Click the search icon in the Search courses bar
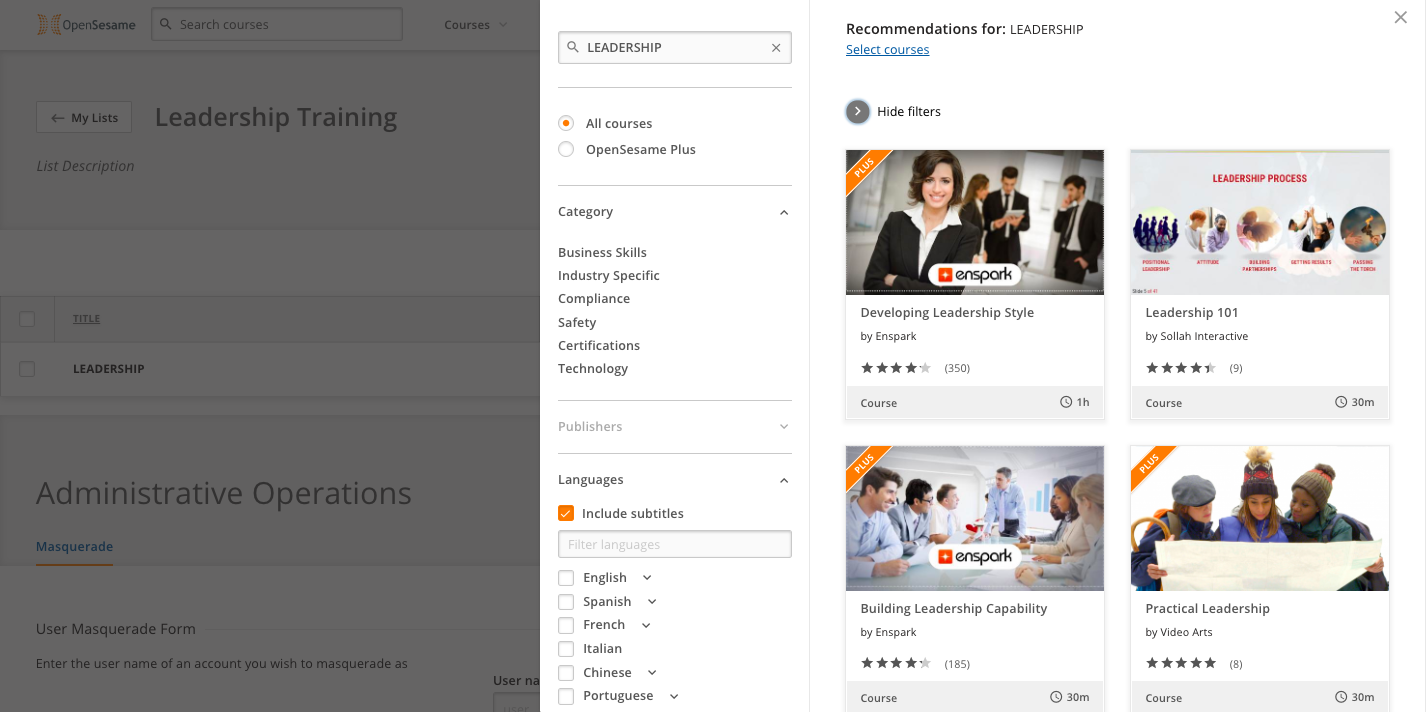This screenshot has height=712, width=1426. point(166,24)
